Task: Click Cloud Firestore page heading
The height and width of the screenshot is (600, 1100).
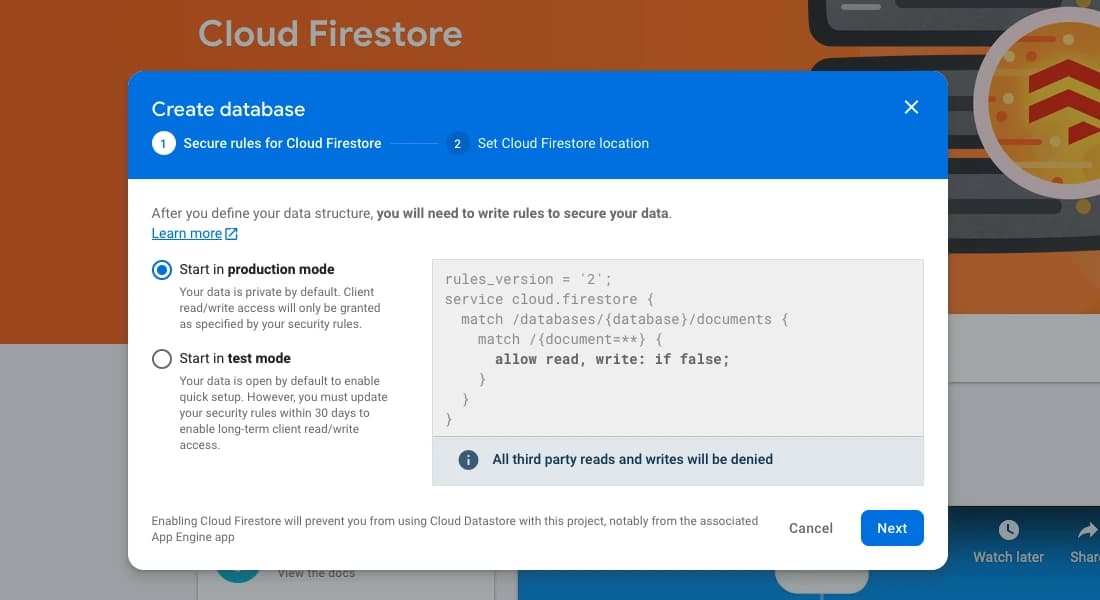Action: point(330,34)
